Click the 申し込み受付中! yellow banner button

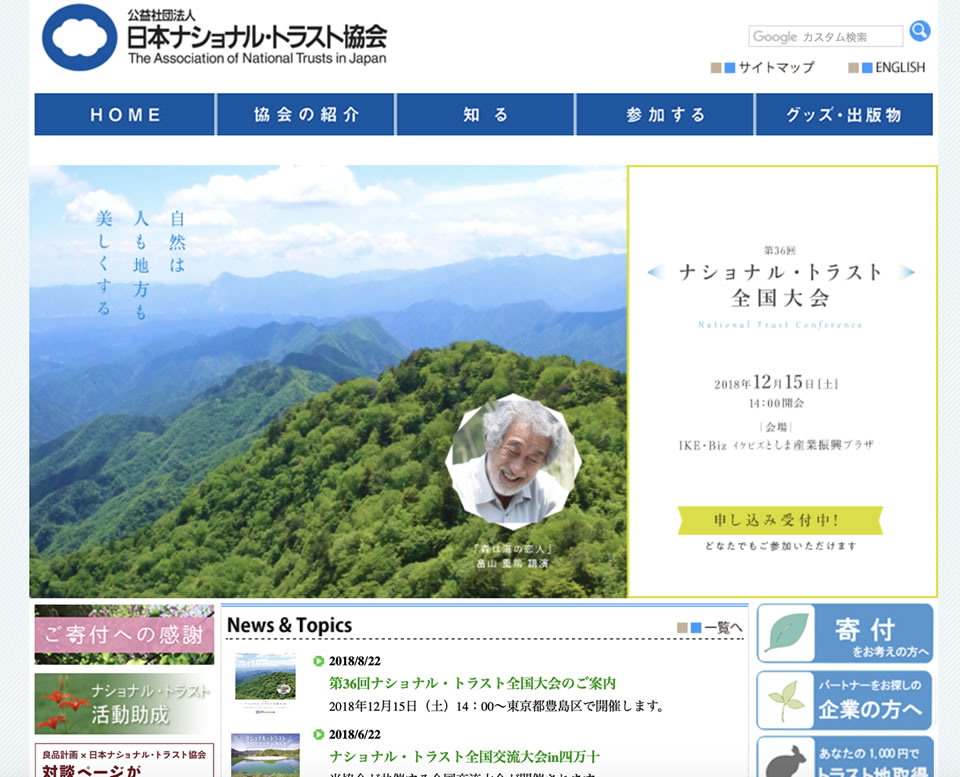[x=780, y=520]
